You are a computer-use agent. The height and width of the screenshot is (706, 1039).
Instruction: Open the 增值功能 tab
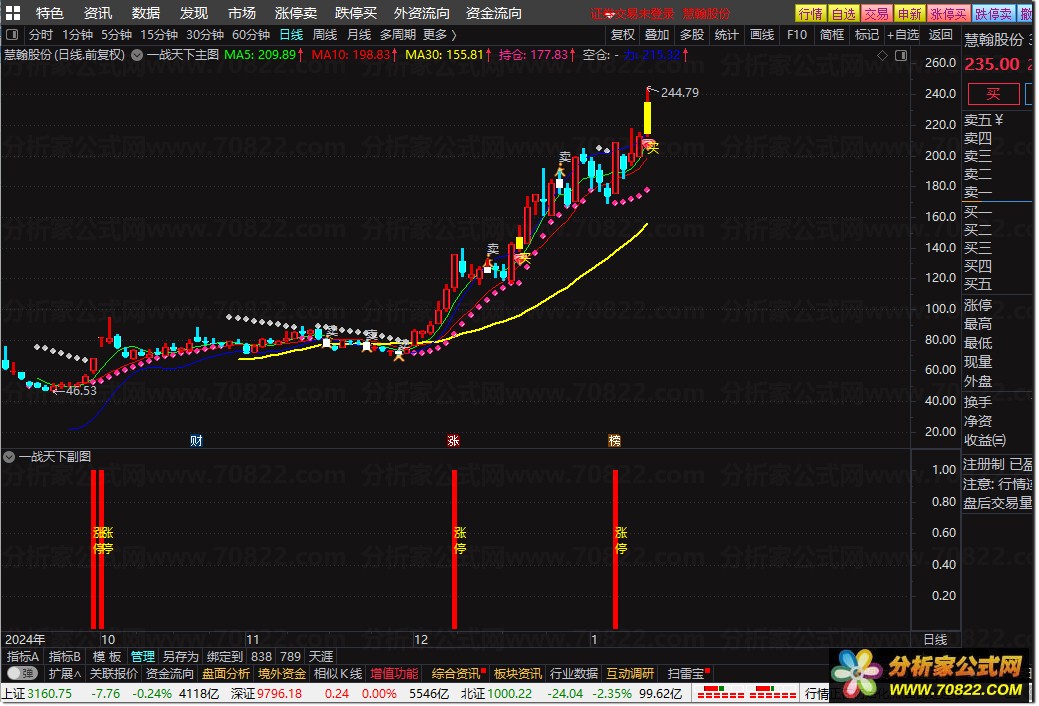tap(394, 674)
